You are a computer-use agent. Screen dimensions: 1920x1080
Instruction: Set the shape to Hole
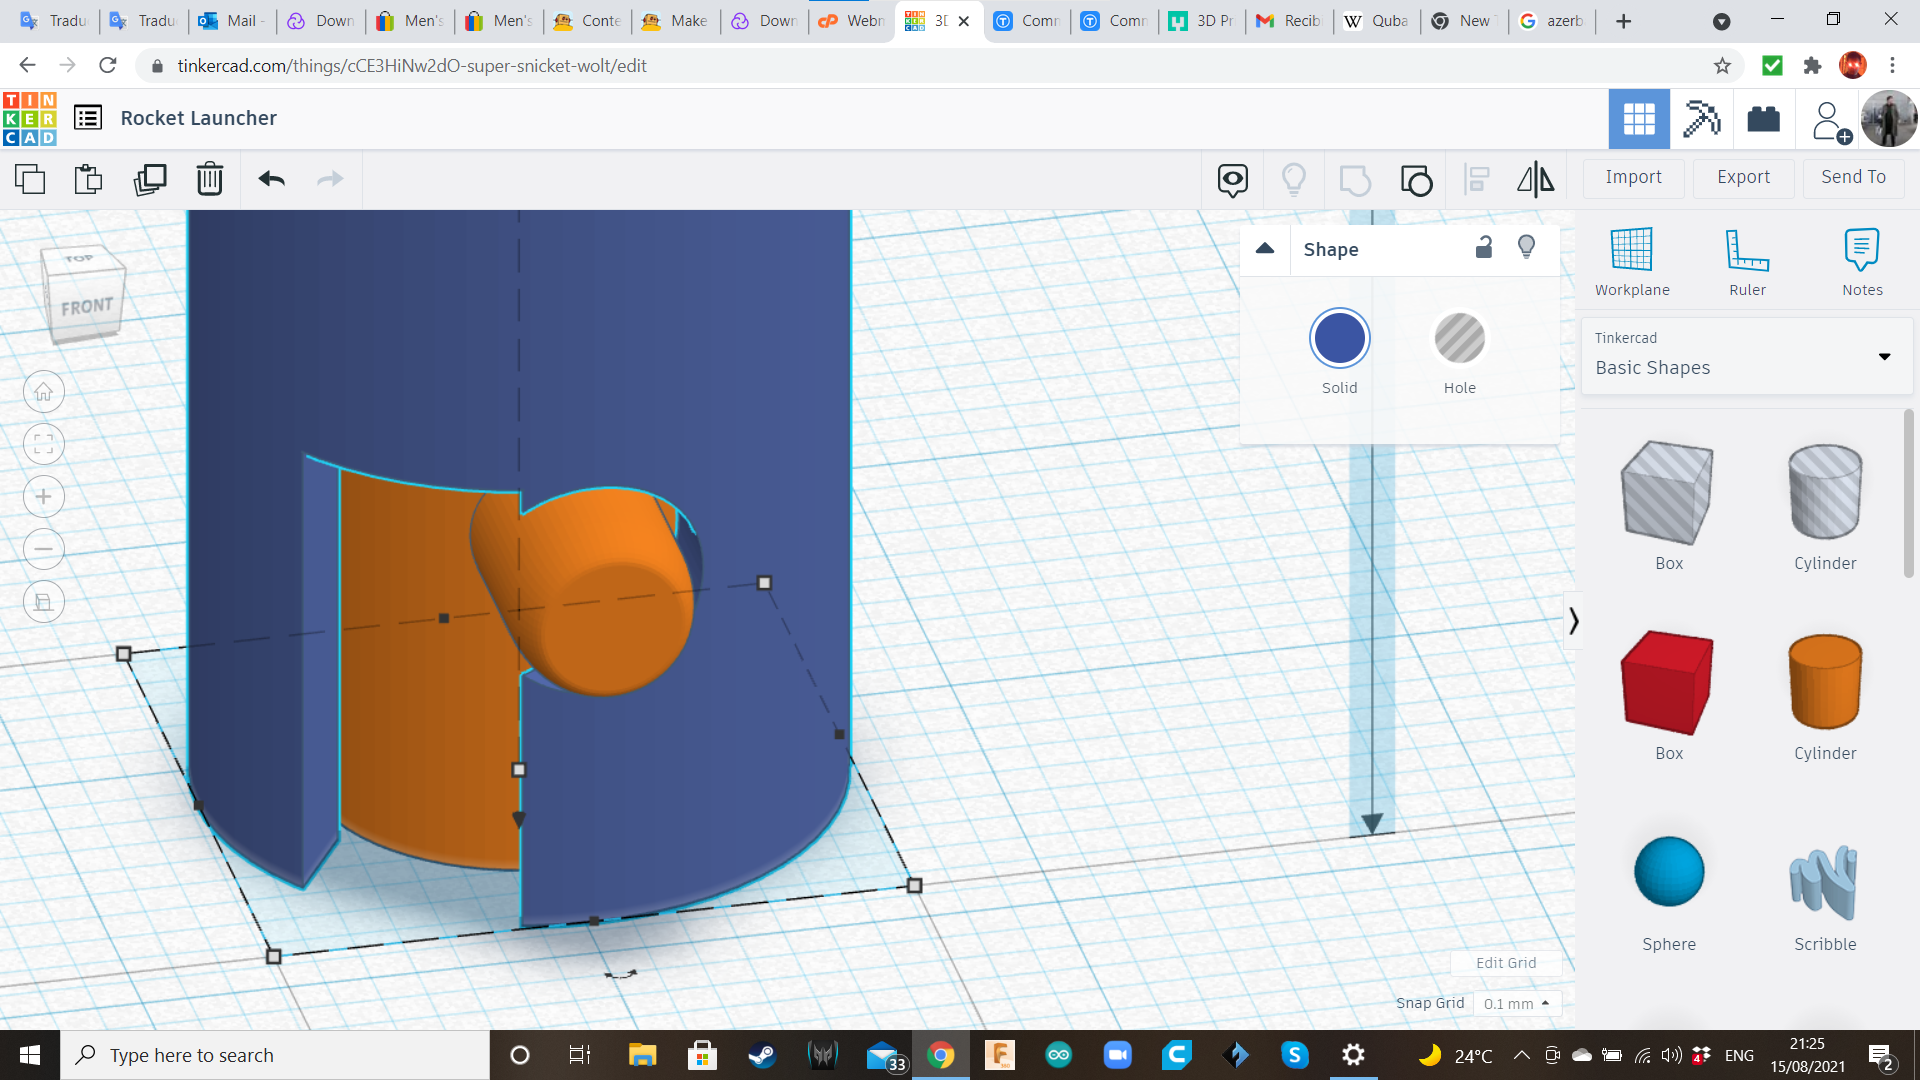pyautogui.click(x=1459, y=339)
